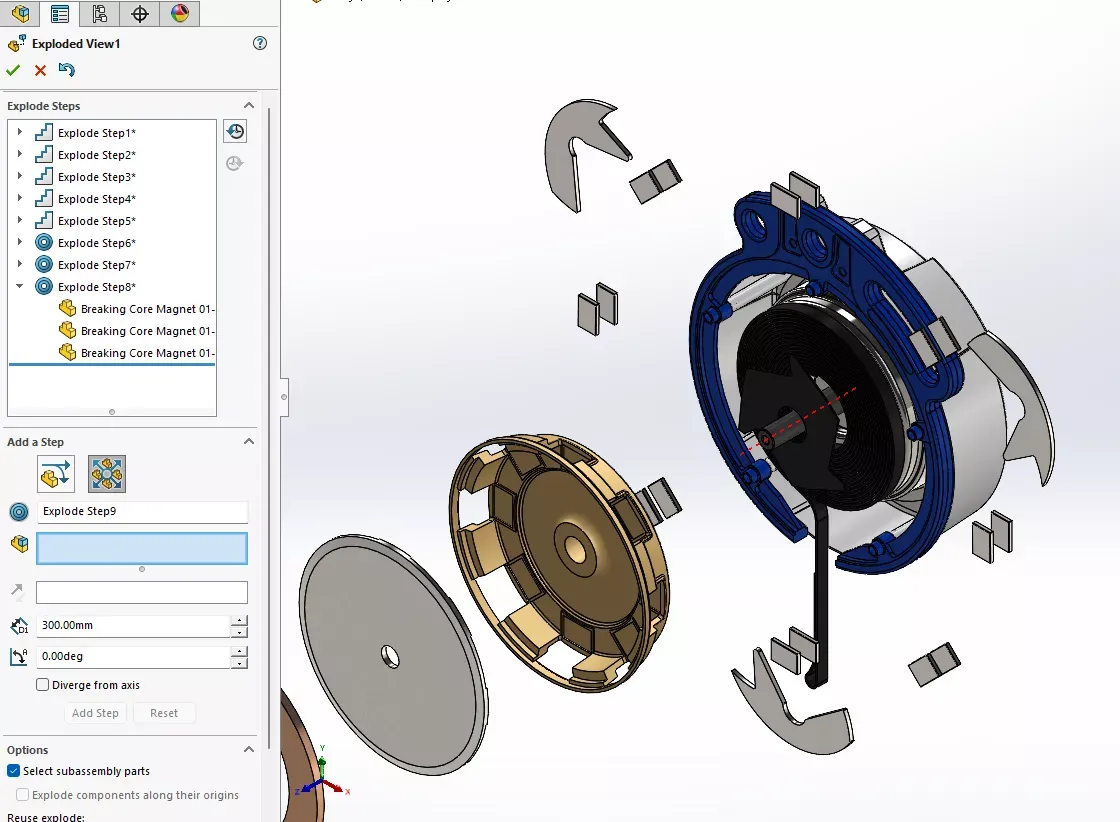Open the help question mark icon
The width and height of the screenshot is (1120, 822).
pyautogui.click(x=259, y=43)
